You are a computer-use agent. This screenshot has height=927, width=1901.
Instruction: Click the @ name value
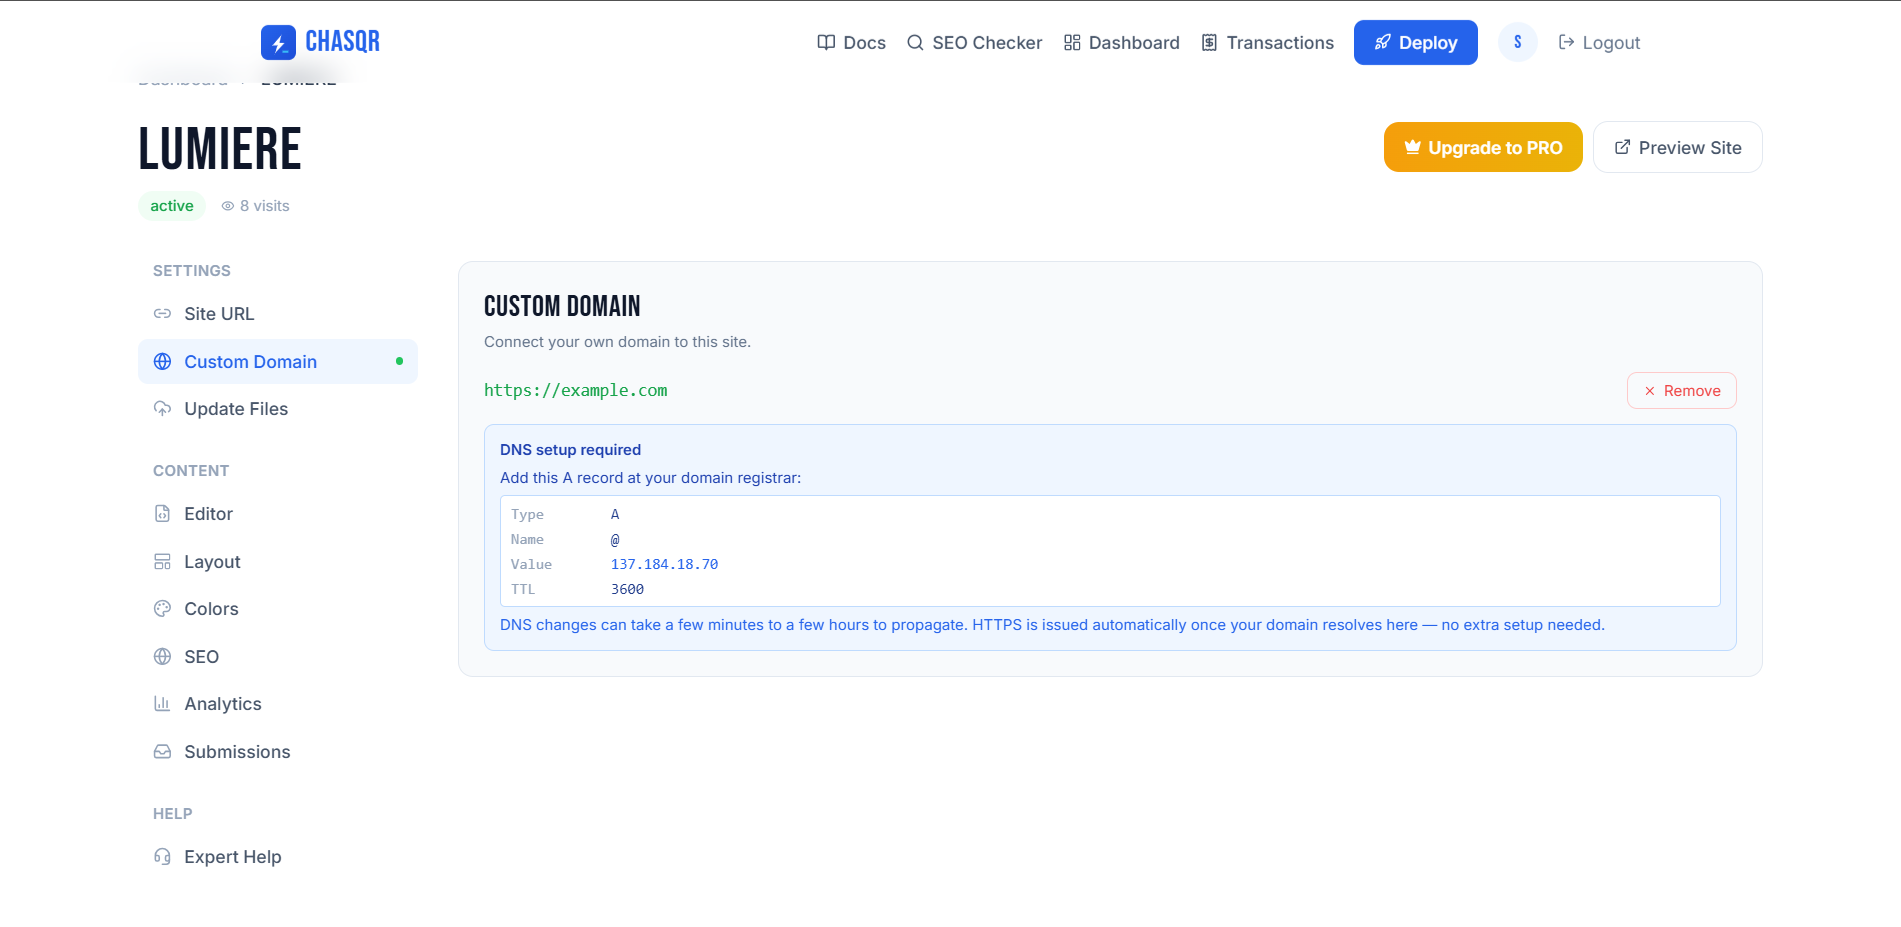(x=615, y=539)
